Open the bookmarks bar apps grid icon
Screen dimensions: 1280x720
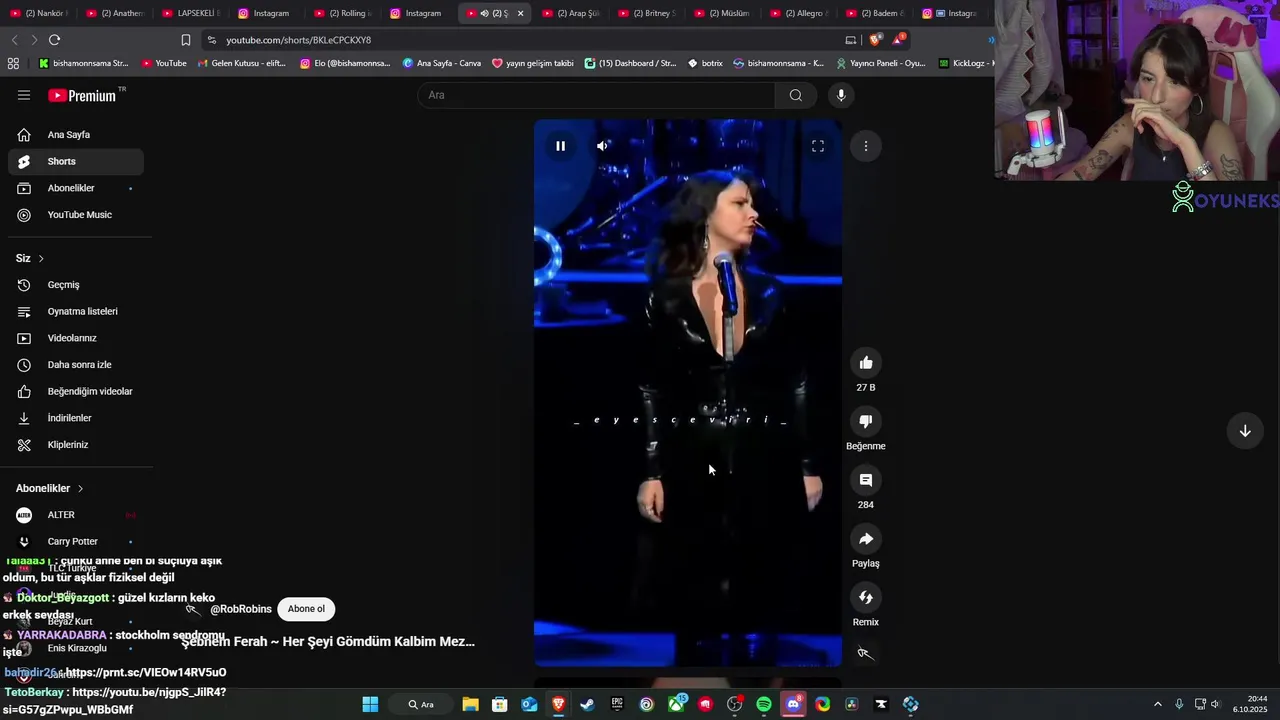[x=13, y=63]
